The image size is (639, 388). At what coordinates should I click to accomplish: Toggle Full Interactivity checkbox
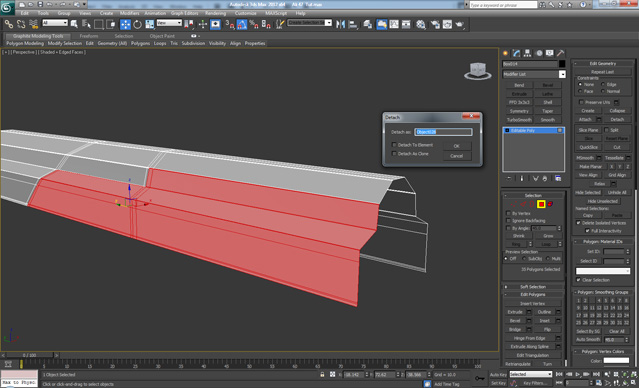coord(587,231)
